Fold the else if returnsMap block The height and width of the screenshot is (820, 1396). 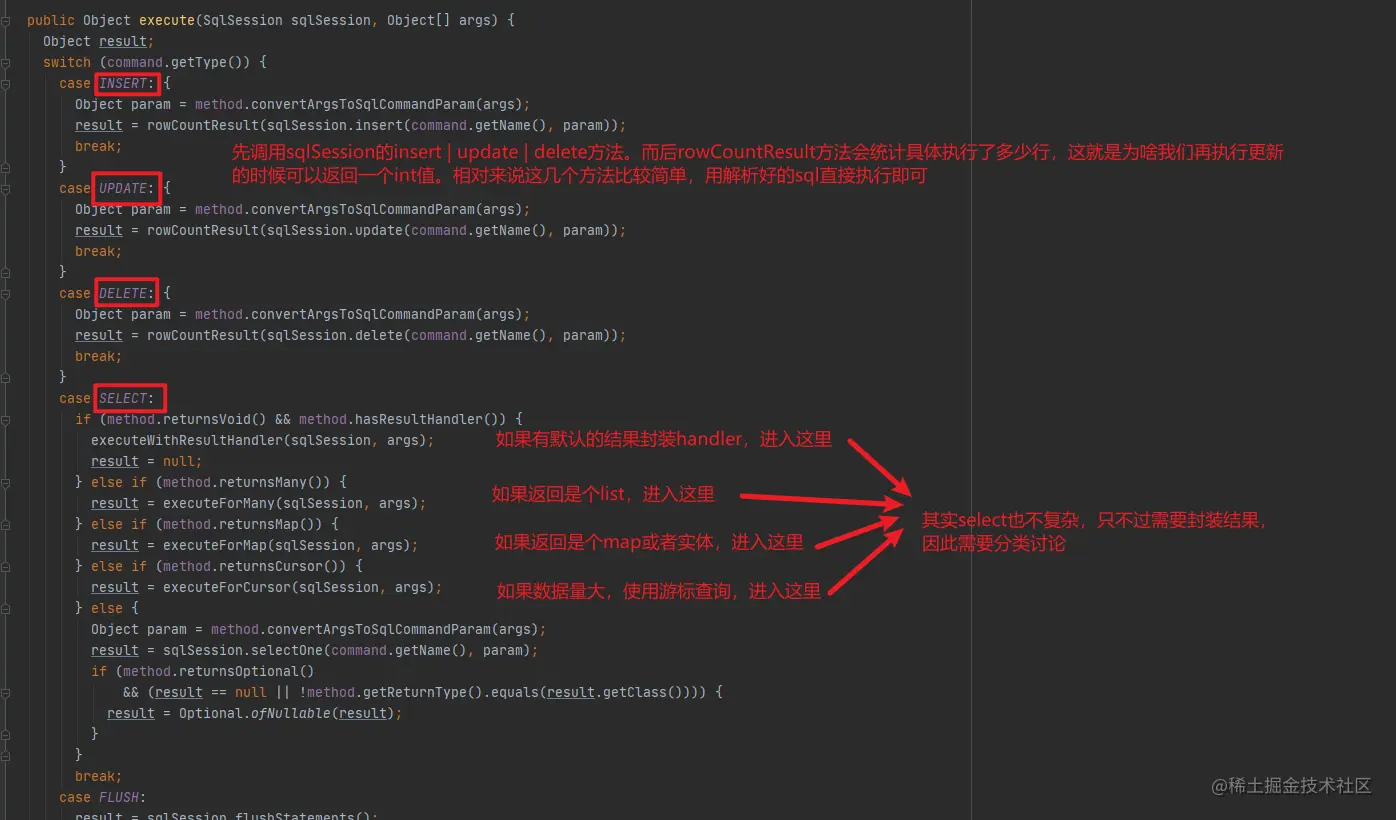[x=5, y=524]
